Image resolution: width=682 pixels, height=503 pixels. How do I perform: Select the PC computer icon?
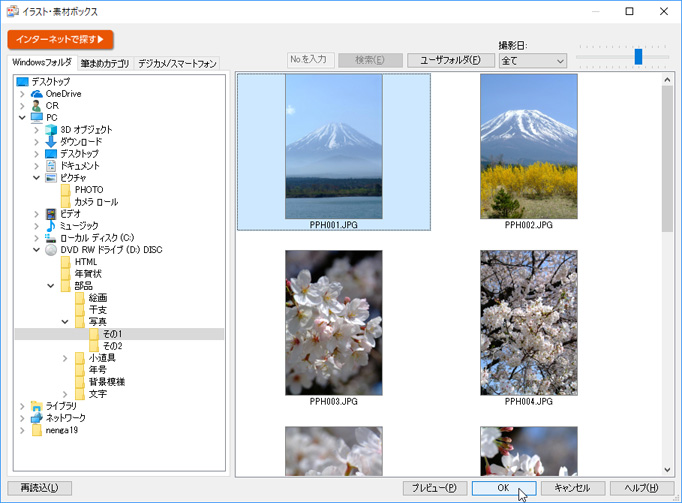[x=37, y=118]
